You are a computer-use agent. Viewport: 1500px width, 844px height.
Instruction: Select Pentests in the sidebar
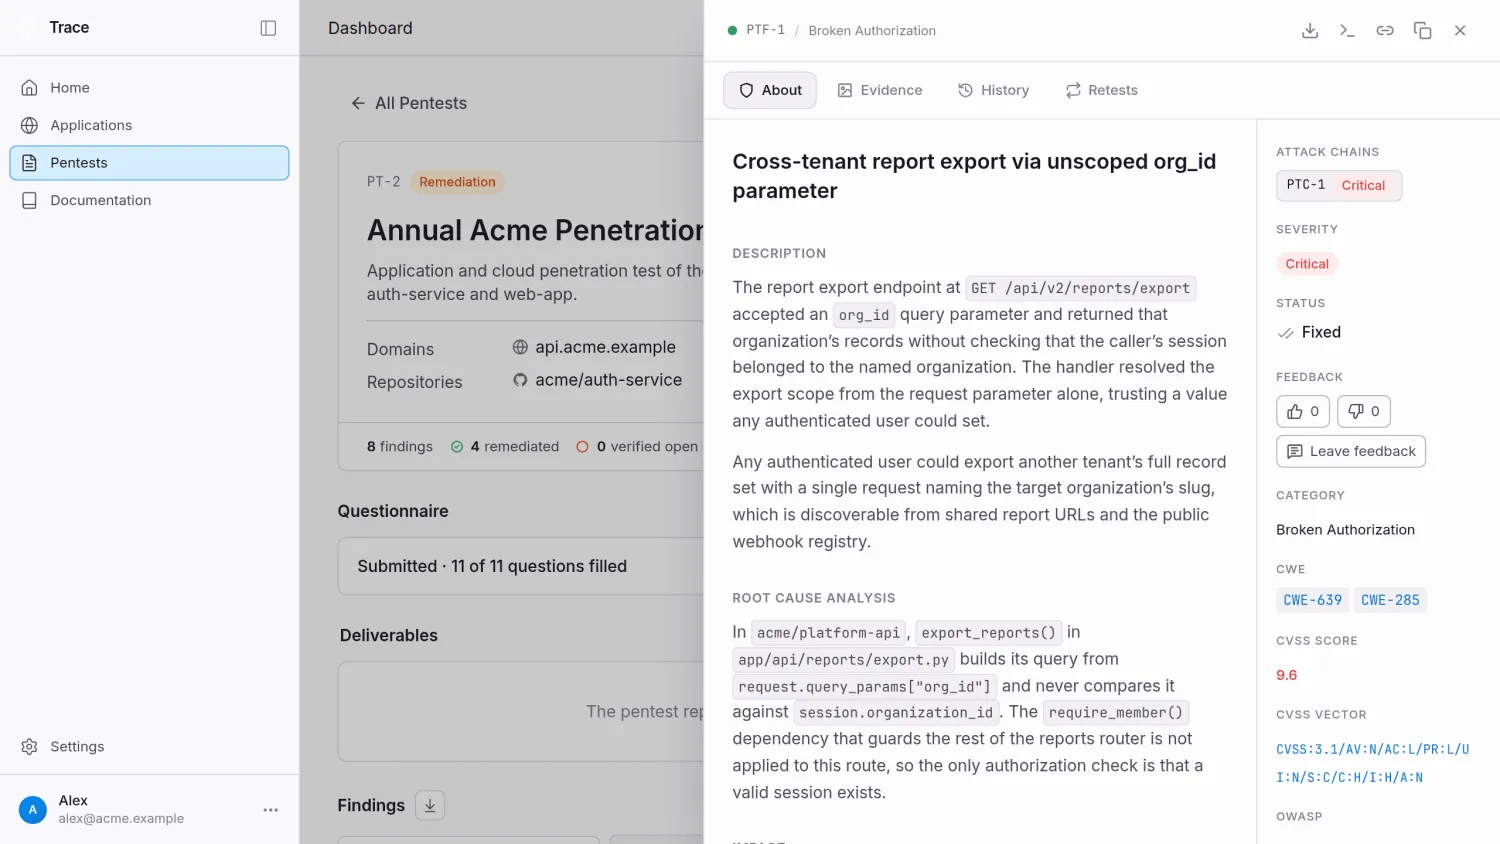point(149,163)
